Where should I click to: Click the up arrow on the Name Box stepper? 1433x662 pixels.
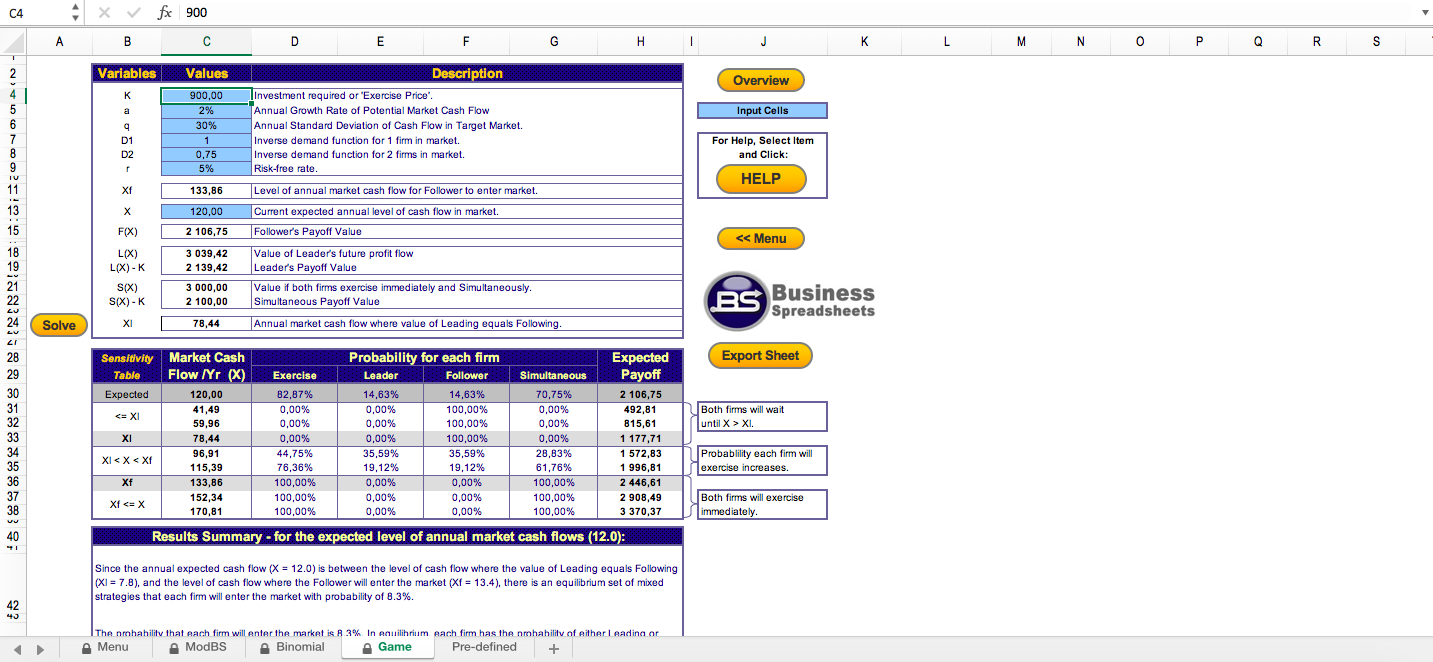tap(74, 8)
